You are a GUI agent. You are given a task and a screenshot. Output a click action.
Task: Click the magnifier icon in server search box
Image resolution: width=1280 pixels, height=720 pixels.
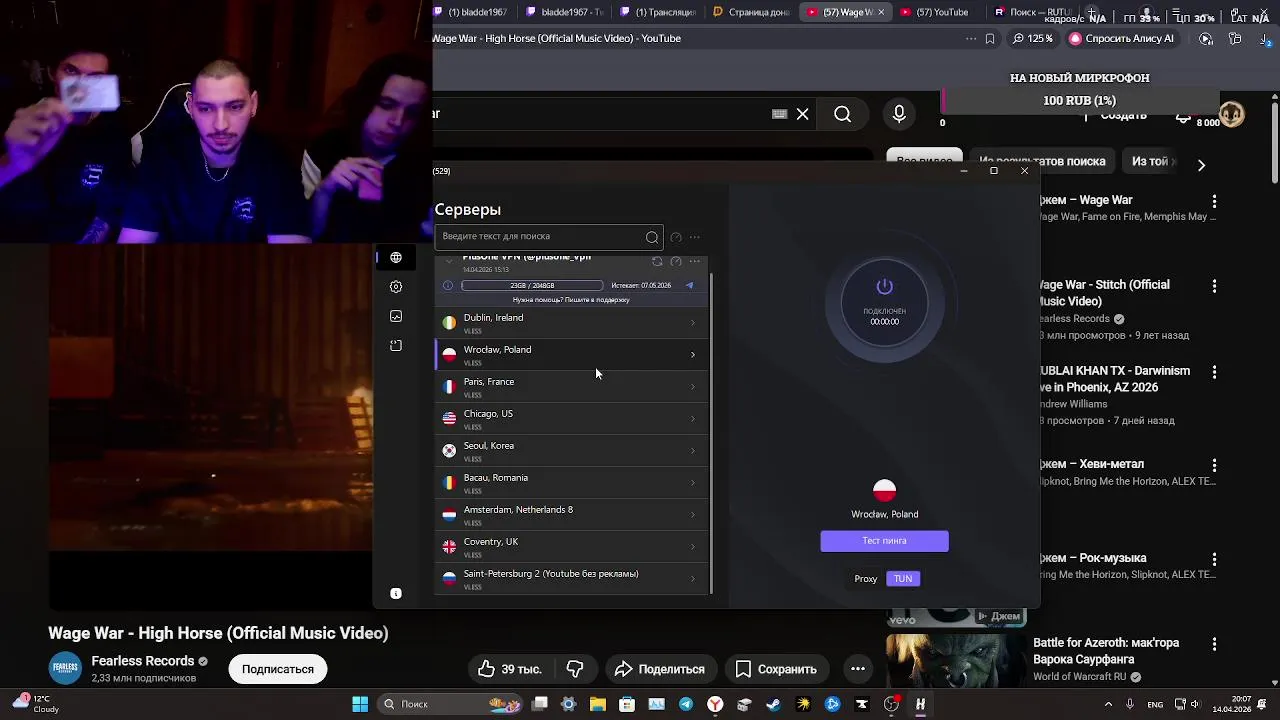pyautogui.click(x=652, y=237)
